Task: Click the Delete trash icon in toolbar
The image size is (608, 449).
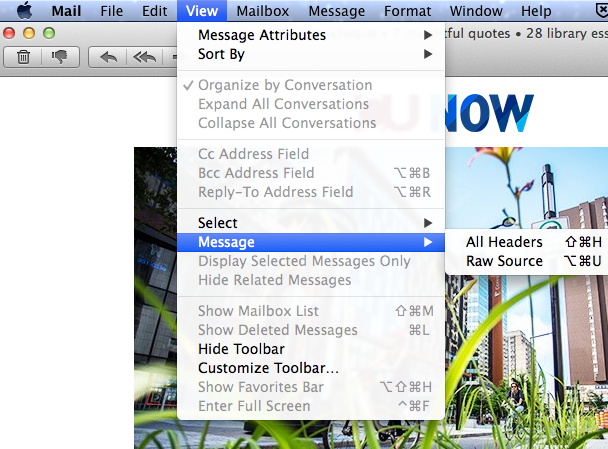Action: pos(23,57)
